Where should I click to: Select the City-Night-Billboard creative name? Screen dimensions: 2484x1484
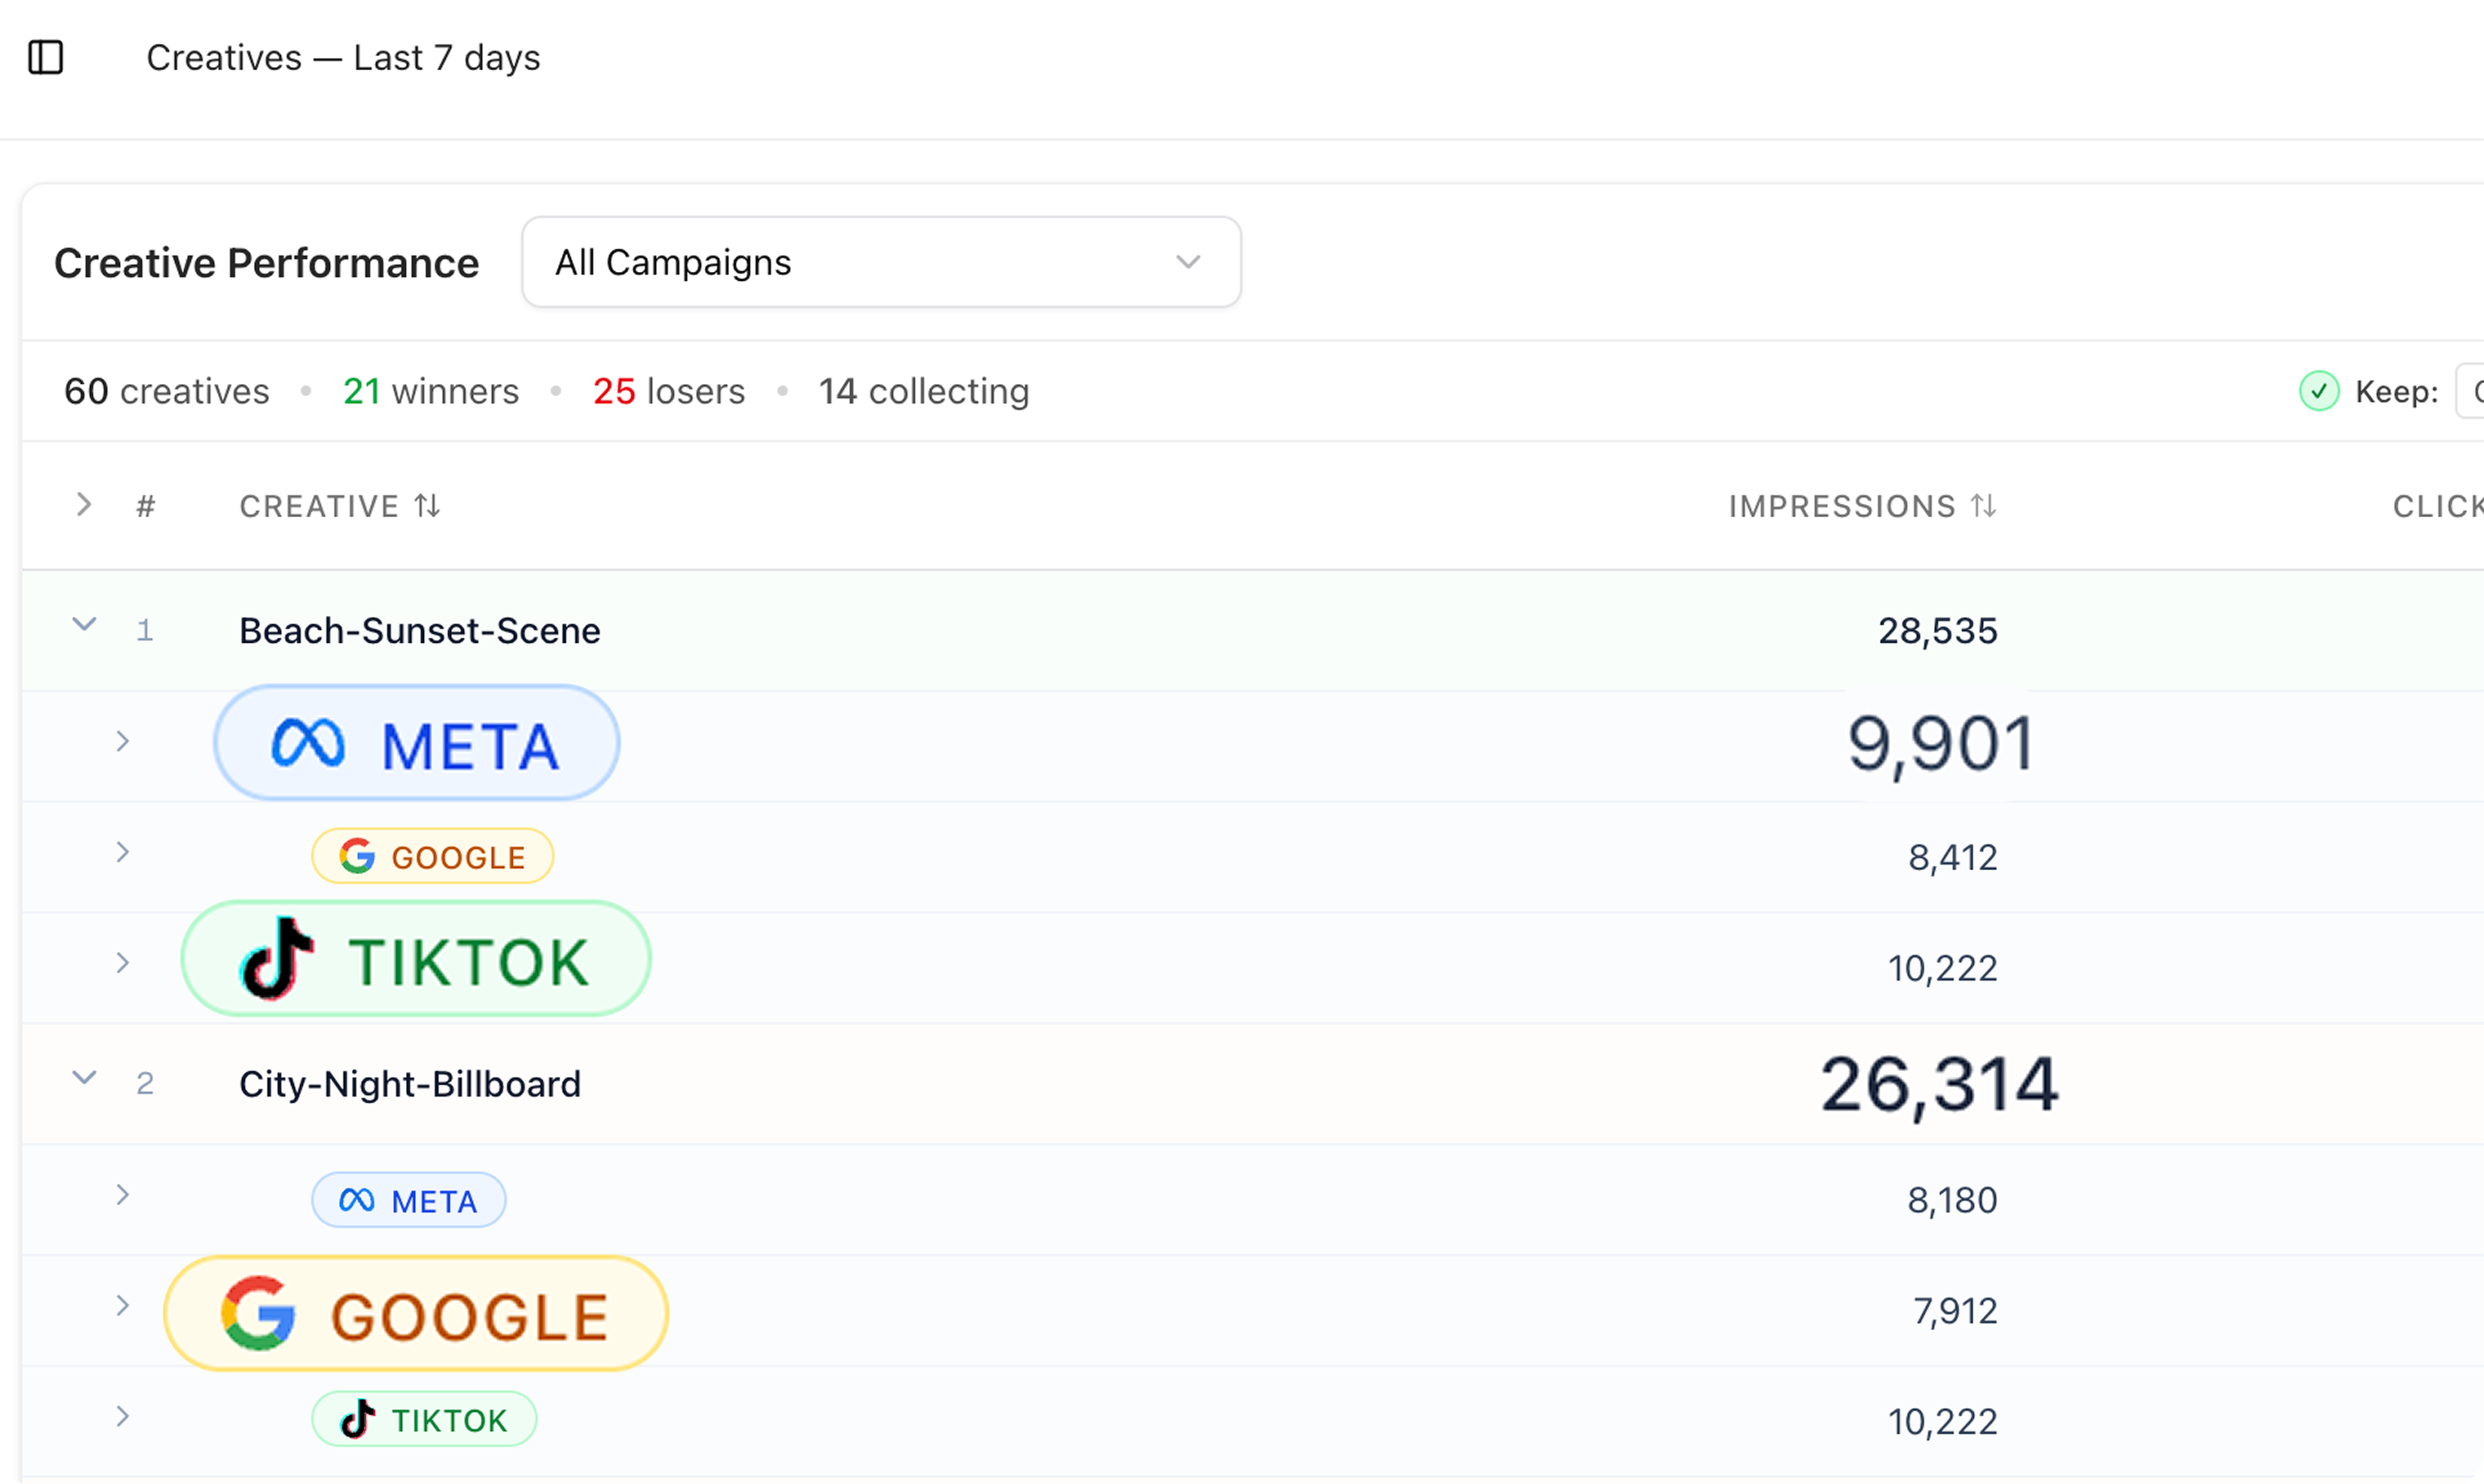click(410, 1084)
